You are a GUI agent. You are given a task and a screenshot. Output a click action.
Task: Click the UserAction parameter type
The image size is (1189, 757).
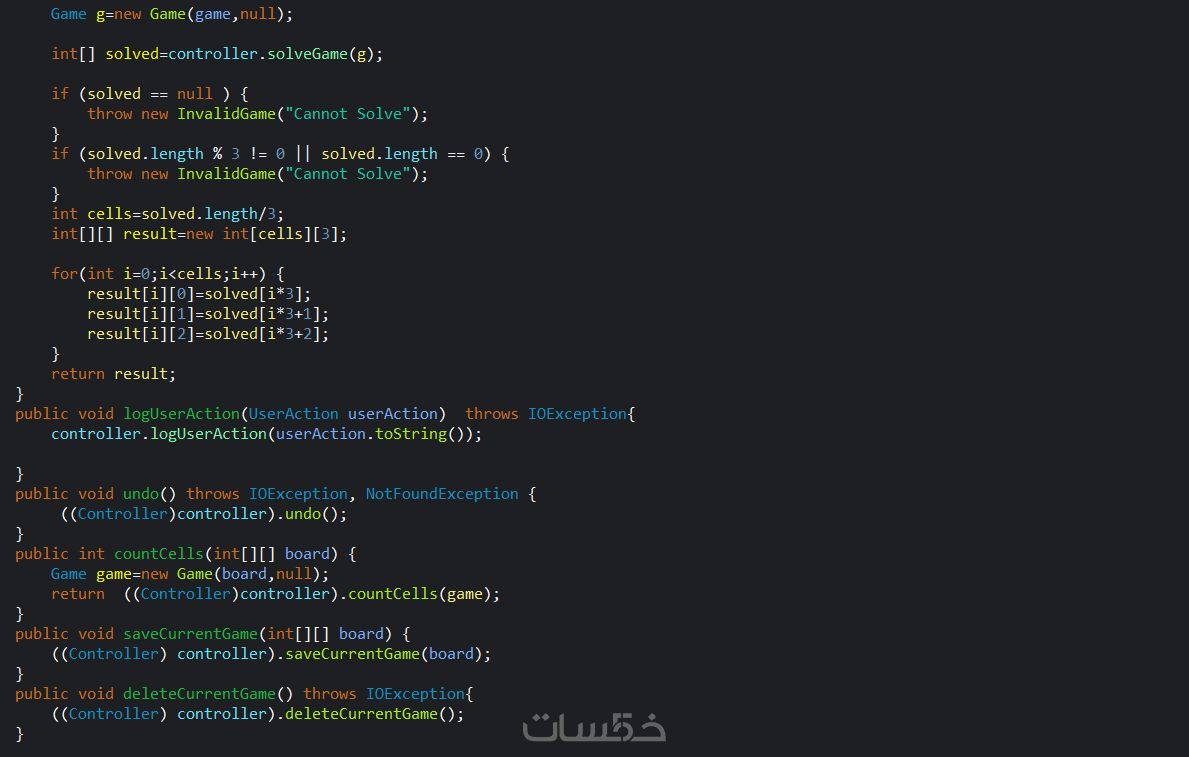pos(293,413)
